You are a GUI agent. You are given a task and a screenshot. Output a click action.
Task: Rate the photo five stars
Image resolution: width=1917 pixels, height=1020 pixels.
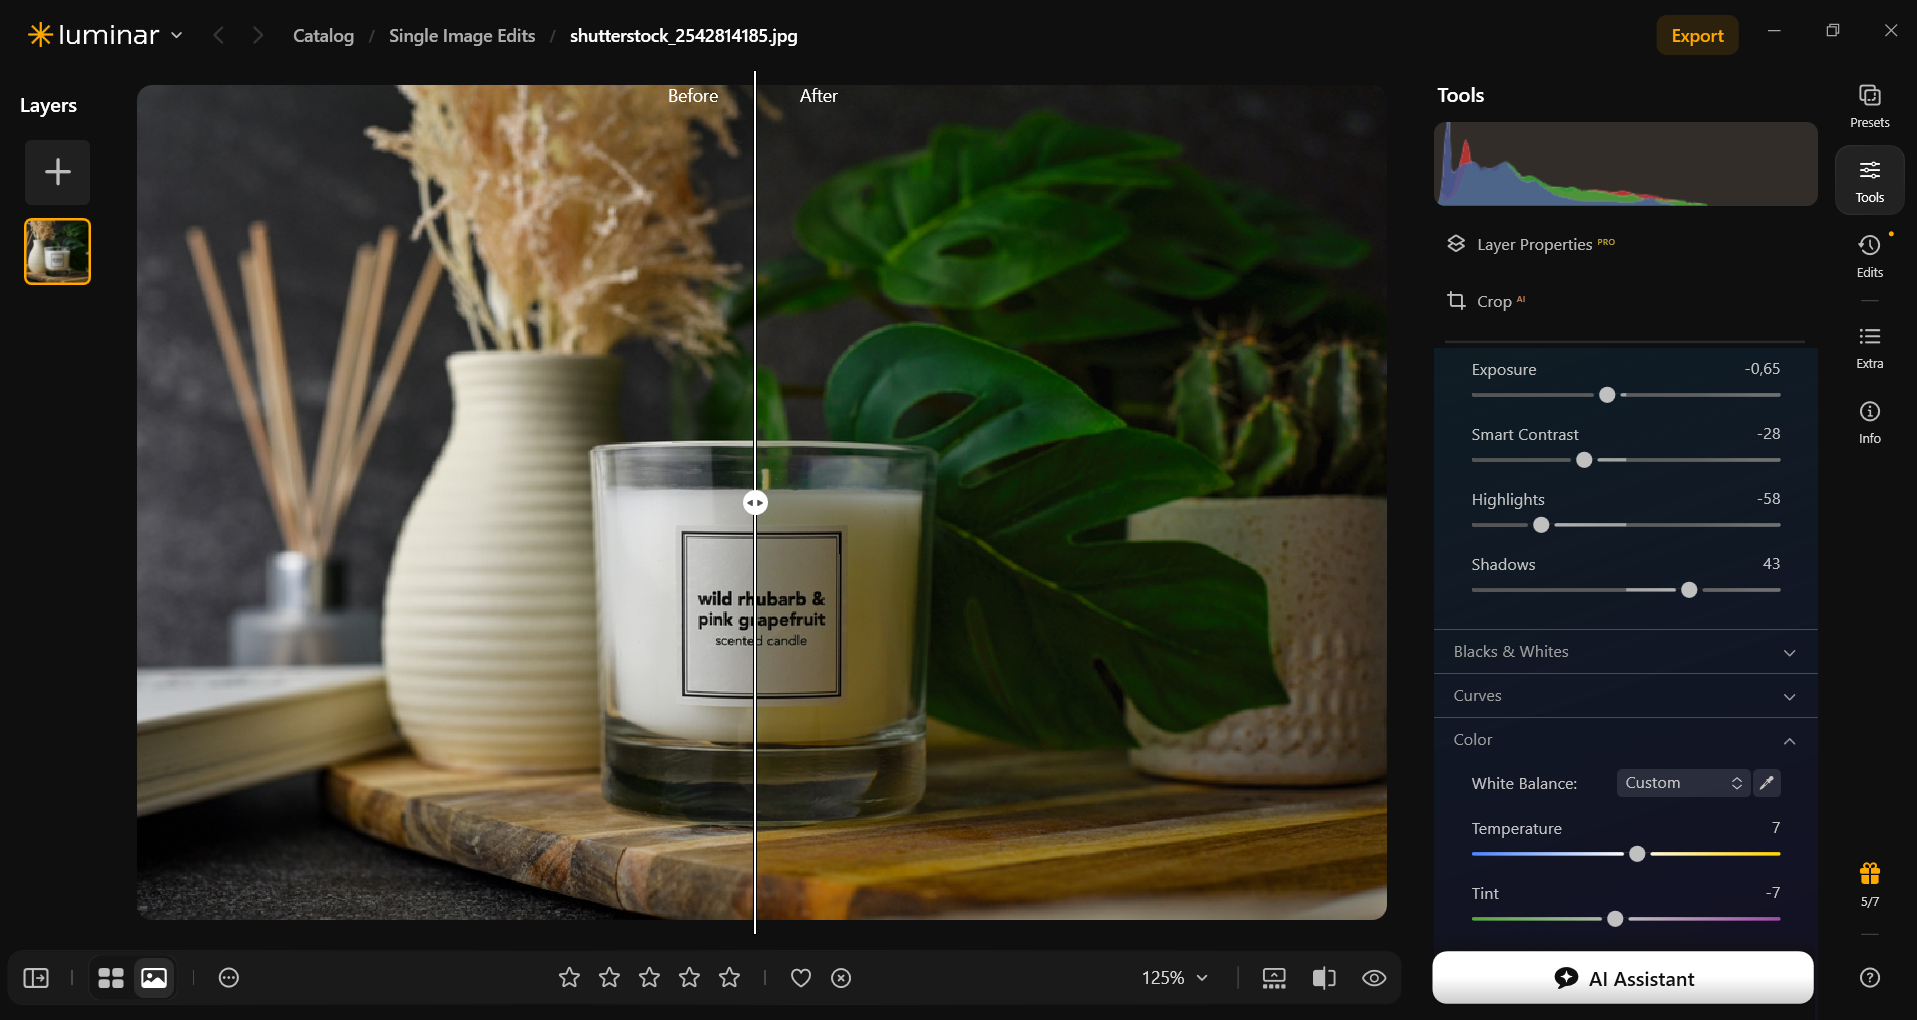coord(730,978)
